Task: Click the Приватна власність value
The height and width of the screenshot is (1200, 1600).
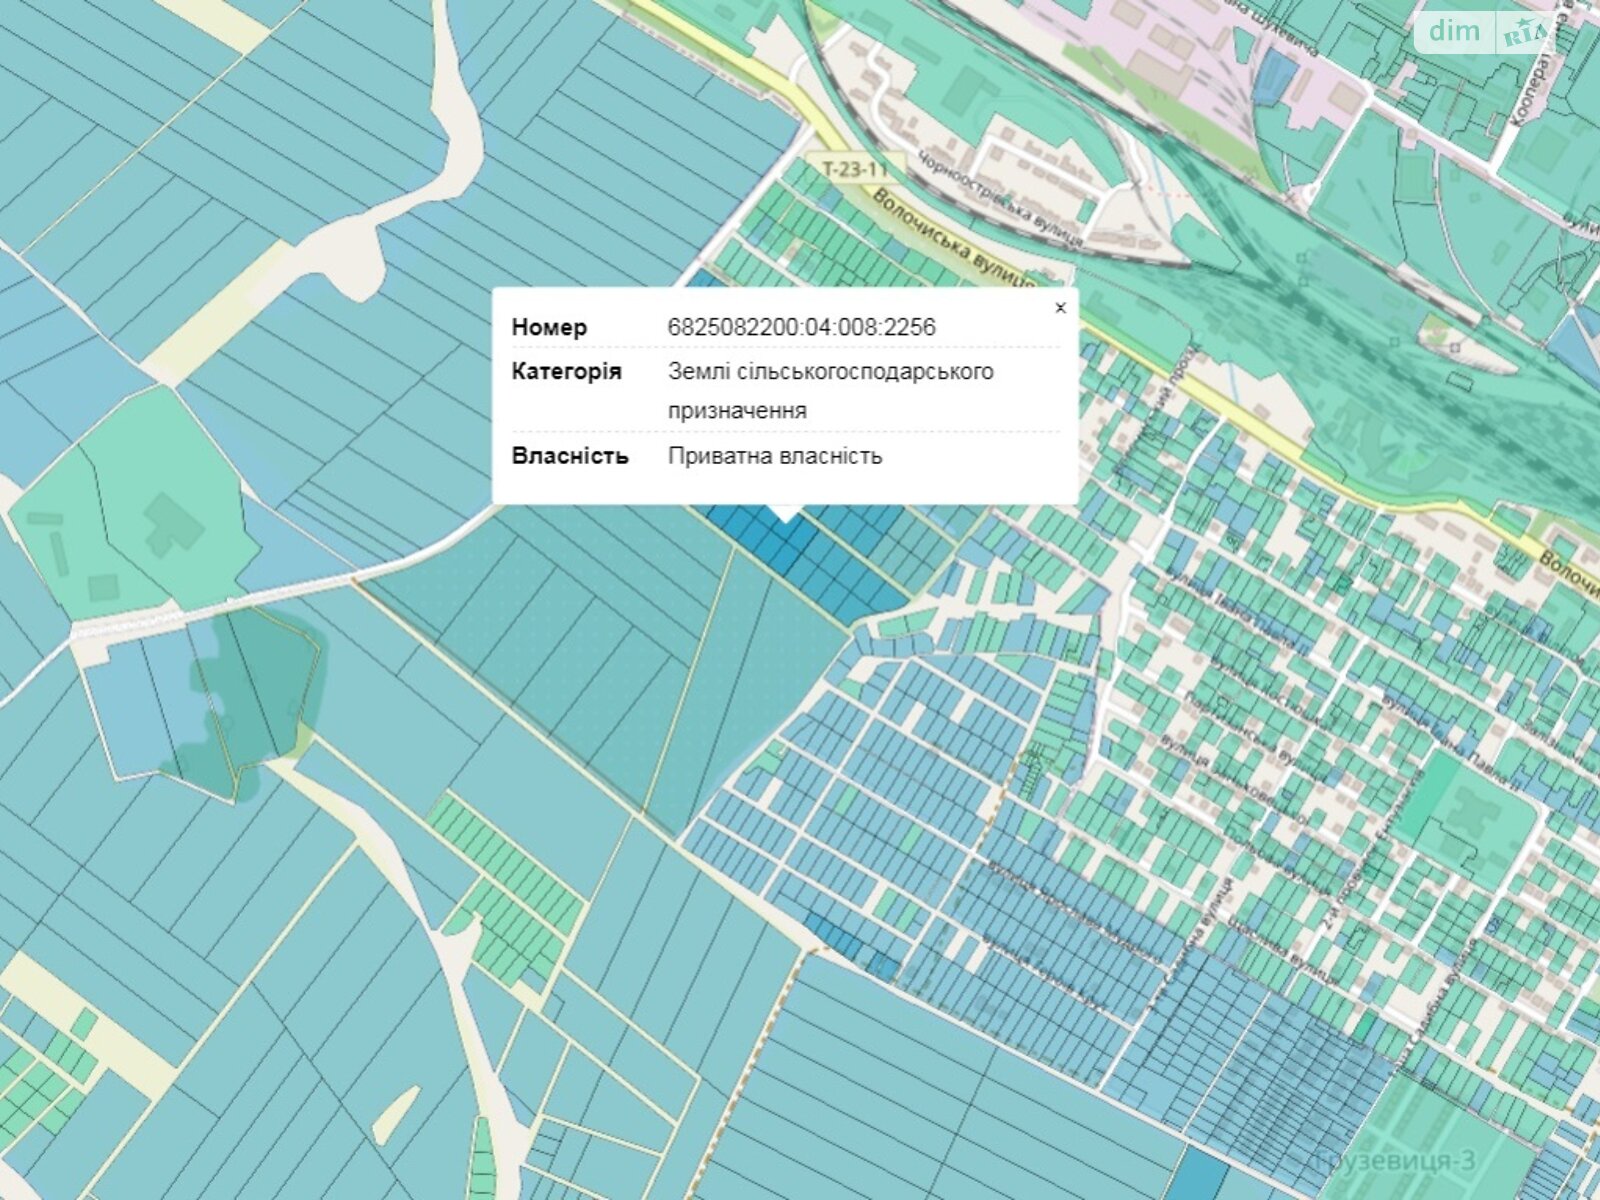Action: [774, 456]
